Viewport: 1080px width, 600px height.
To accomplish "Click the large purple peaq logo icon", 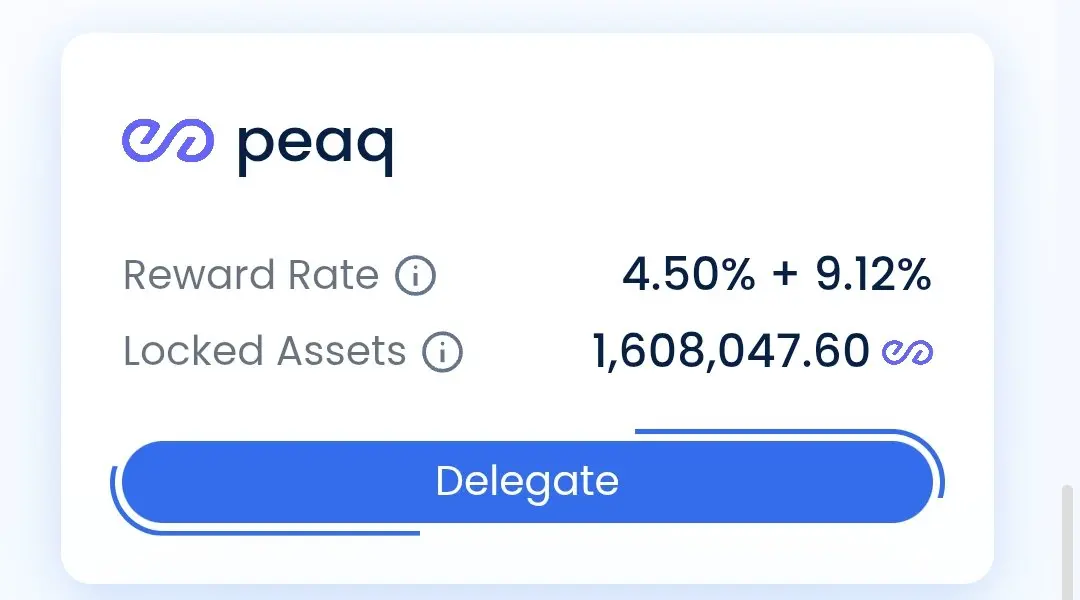I will coord(168,141).
